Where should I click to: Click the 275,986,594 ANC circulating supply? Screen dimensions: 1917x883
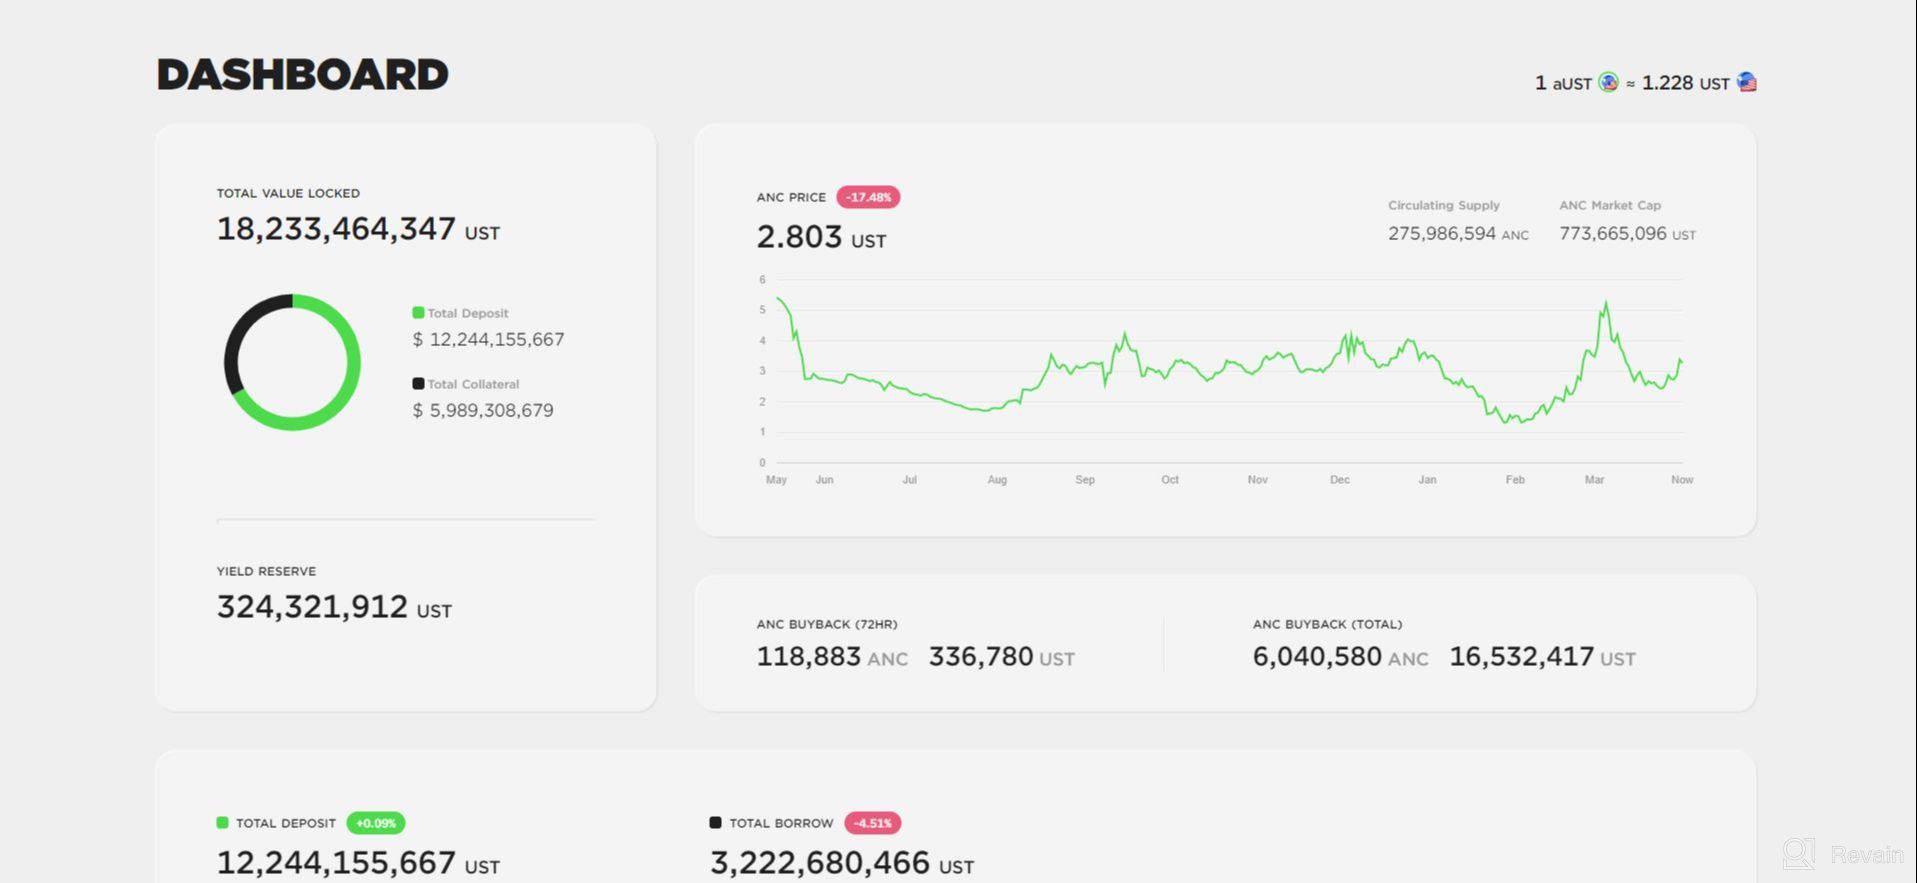click(1458, 234)
